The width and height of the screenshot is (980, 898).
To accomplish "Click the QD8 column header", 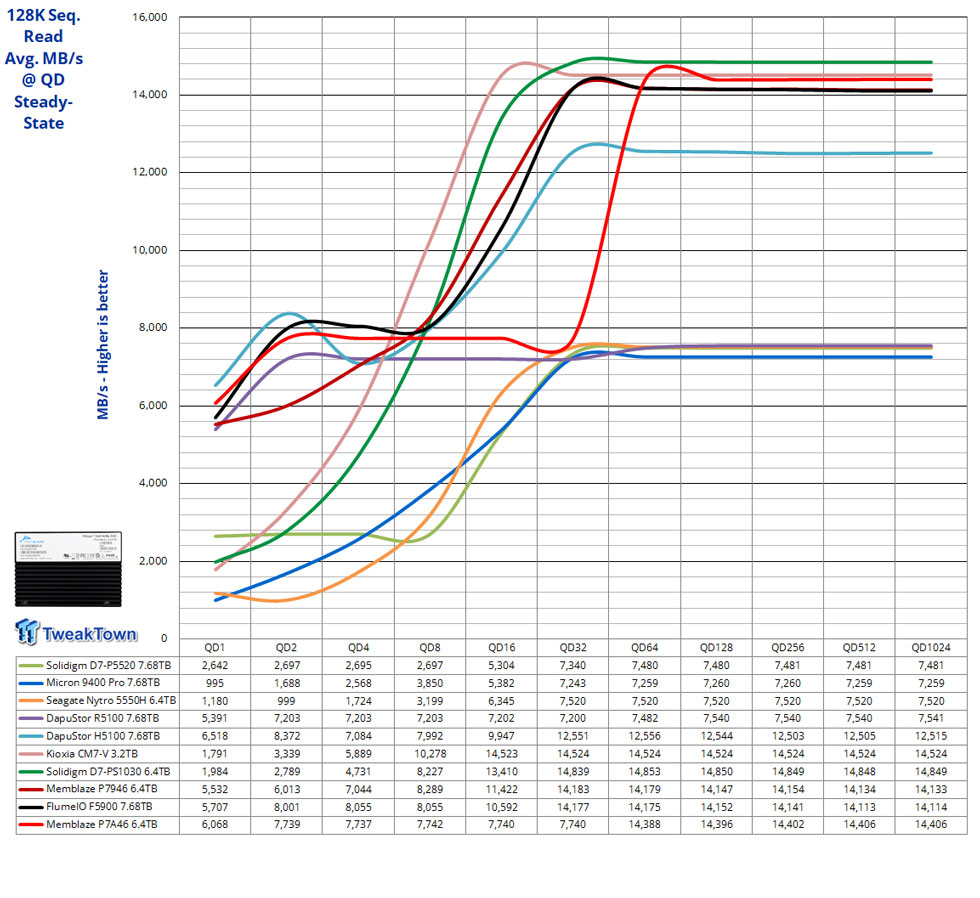I will (430, 647).
